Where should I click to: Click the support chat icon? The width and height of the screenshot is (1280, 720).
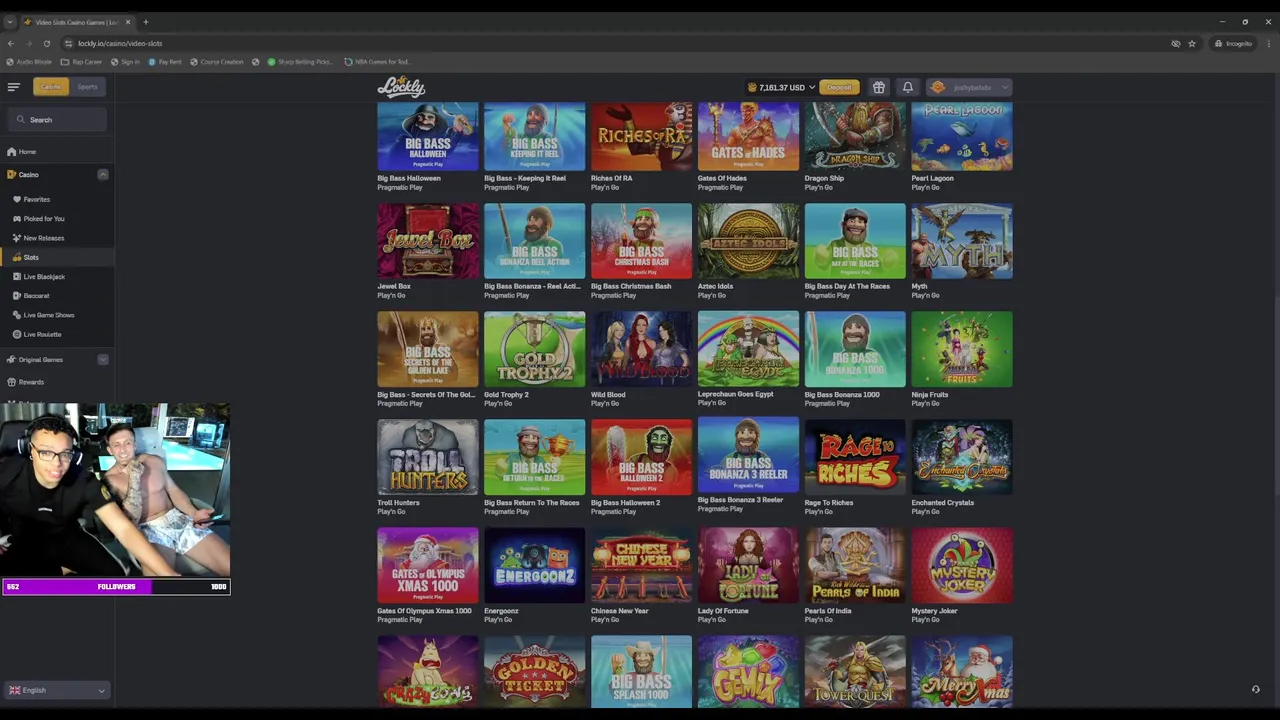pos(1256,689)
